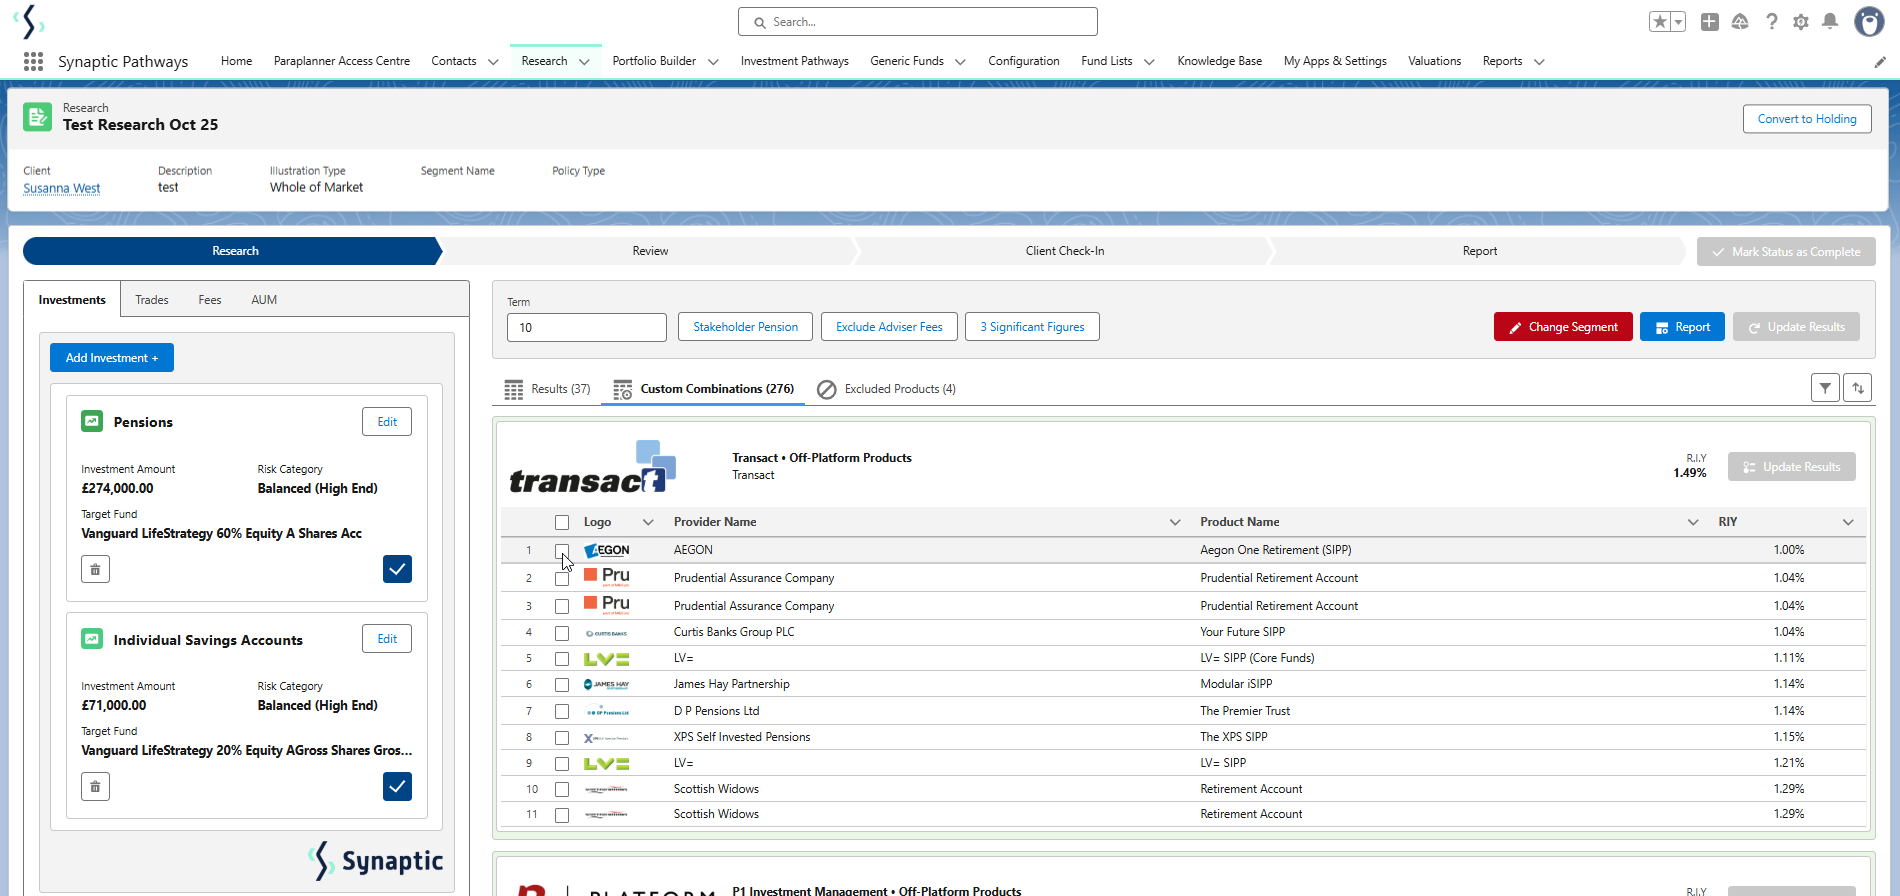Click the Add Investment + button
The height and width of the screenshot is (896, 1900).
pos(112,358)
